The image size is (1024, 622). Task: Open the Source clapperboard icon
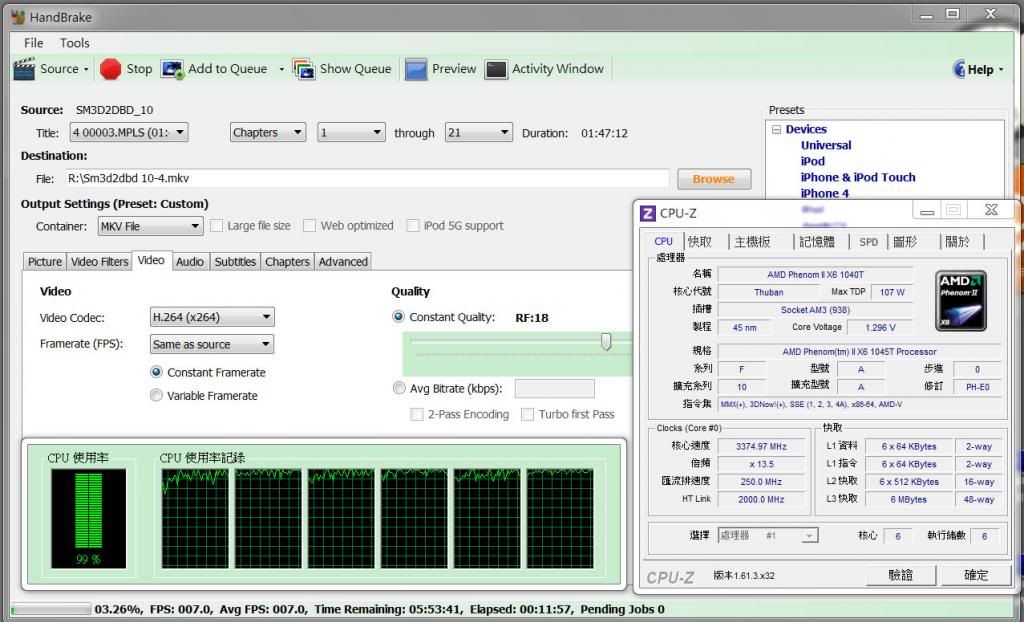(x=24, y=69)
